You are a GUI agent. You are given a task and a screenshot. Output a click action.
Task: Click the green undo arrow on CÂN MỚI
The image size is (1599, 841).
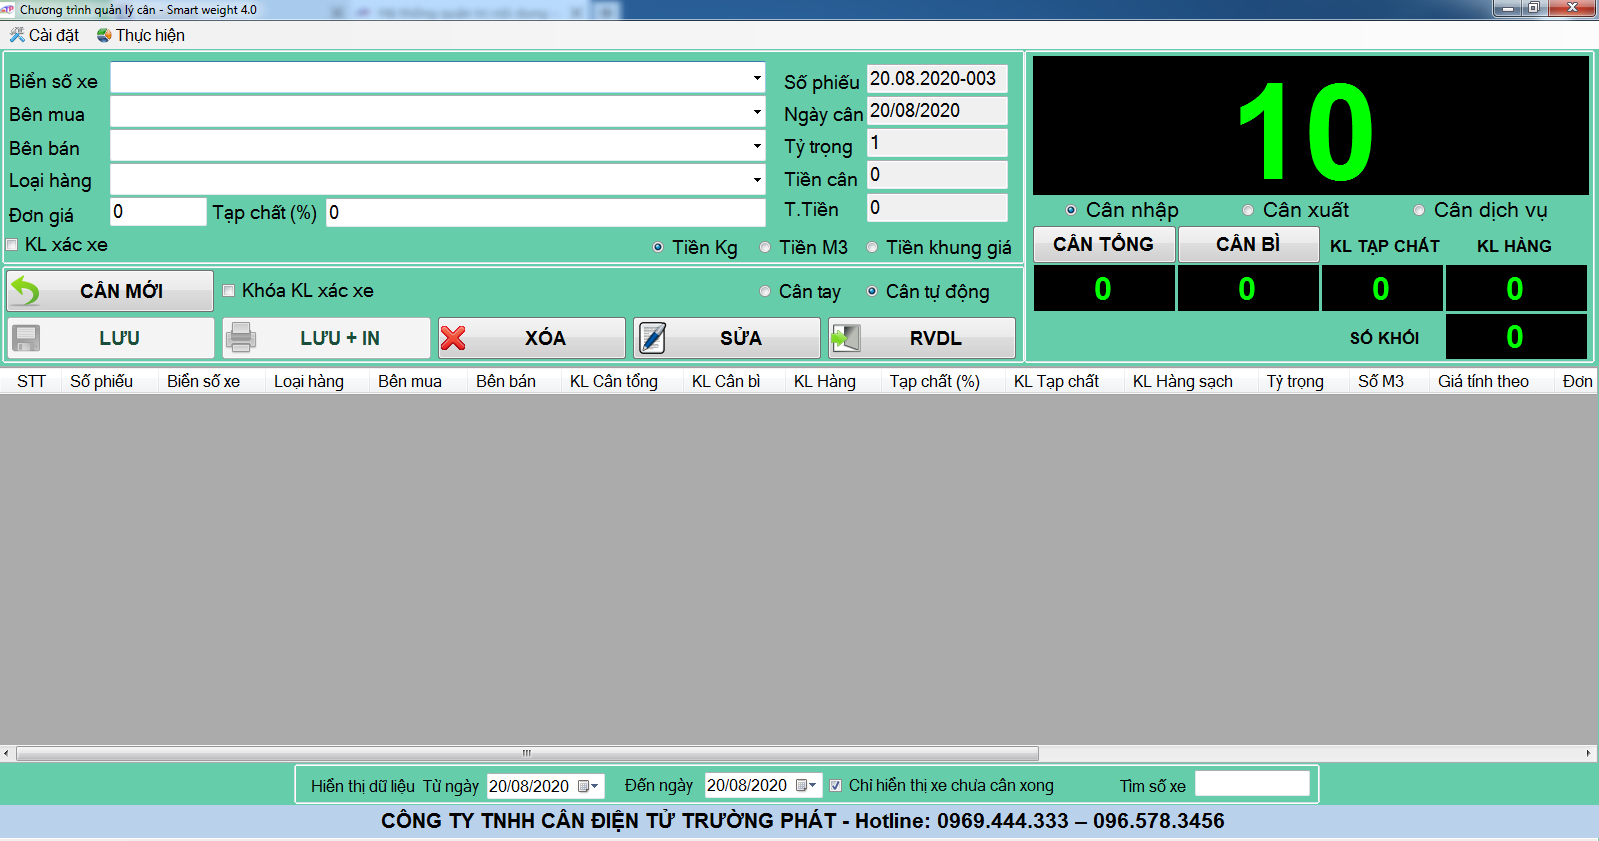coord(26,291)
